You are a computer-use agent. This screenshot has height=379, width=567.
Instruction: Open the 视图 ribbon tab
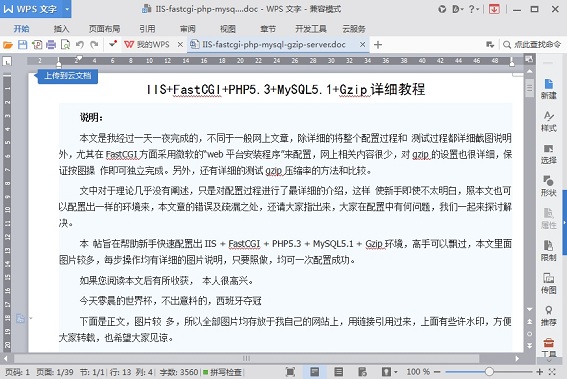[228, 29]
